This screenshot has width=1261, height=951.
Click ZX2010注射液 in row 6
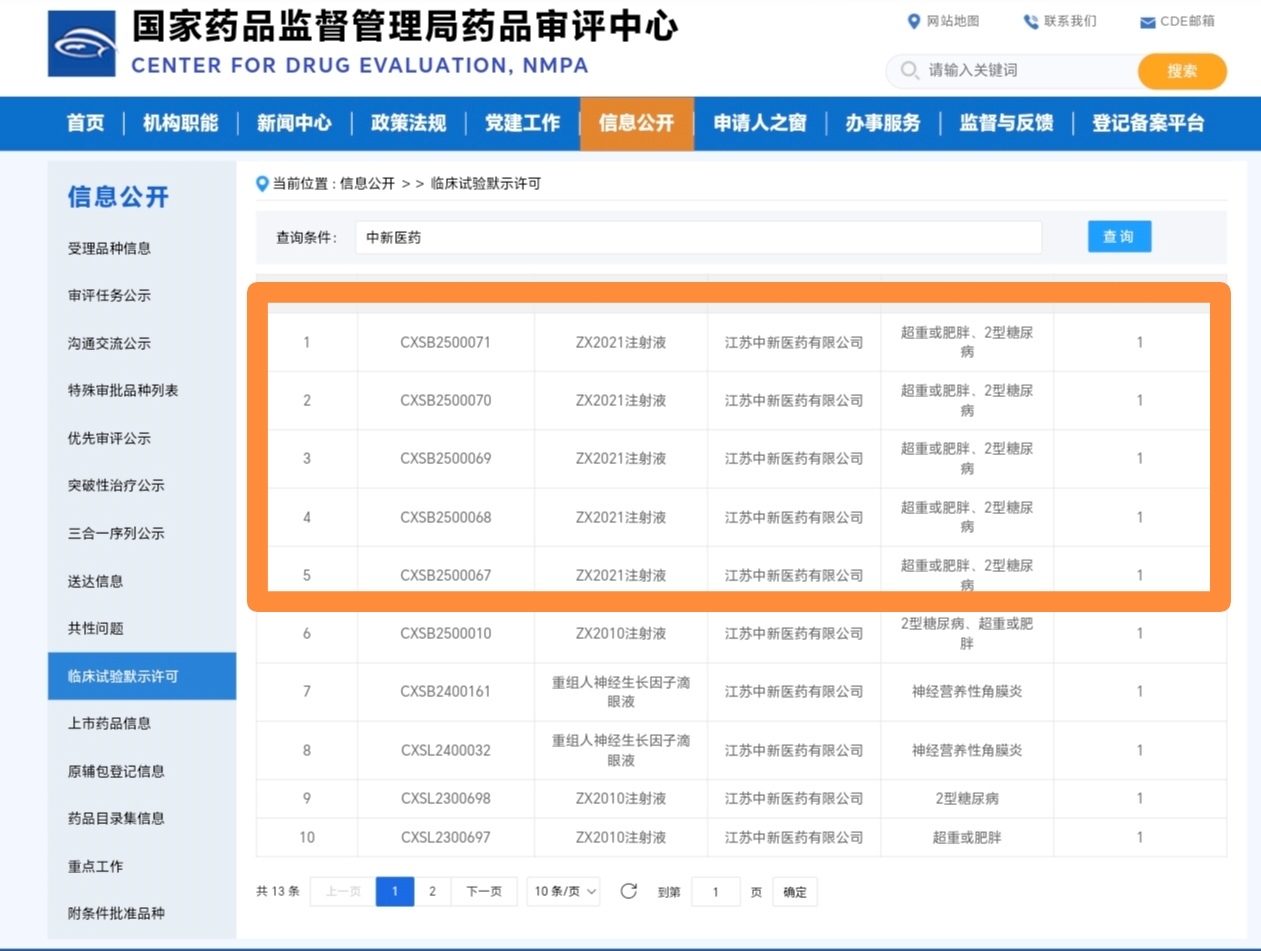click(621, 633)
